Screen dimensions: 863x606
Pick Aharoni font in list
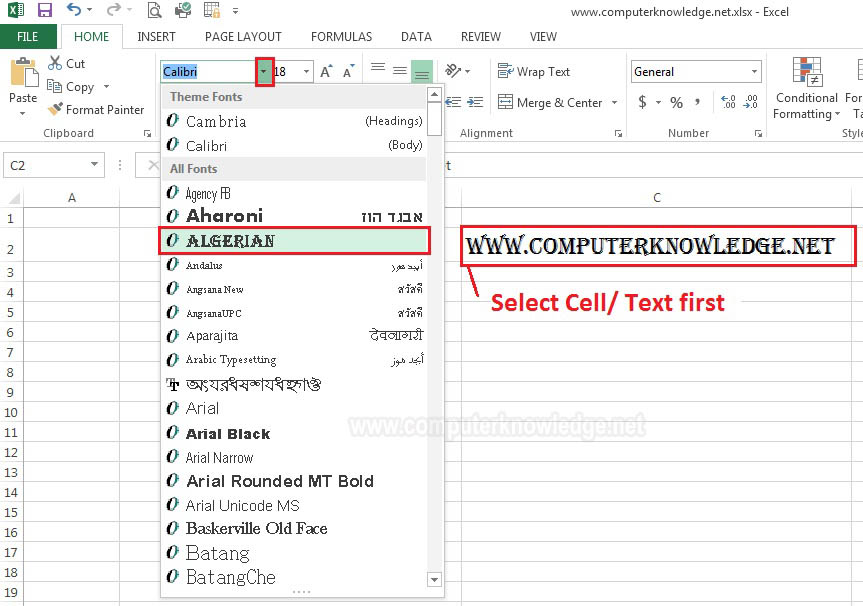point(294,216)
